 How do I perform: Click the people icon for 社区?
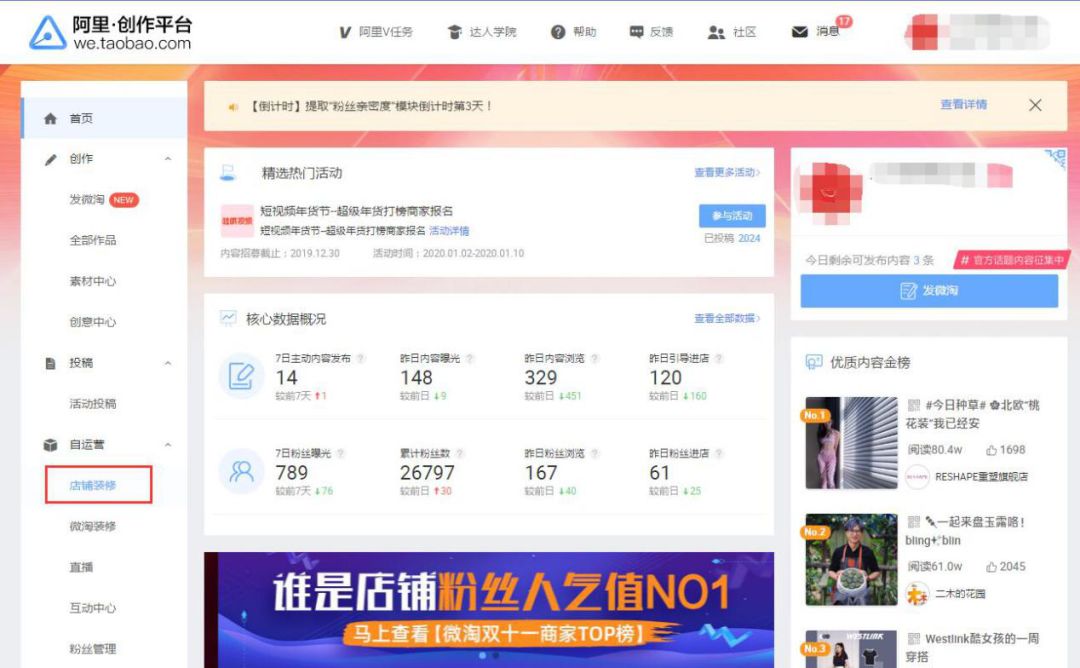click(x=716, y=32)
